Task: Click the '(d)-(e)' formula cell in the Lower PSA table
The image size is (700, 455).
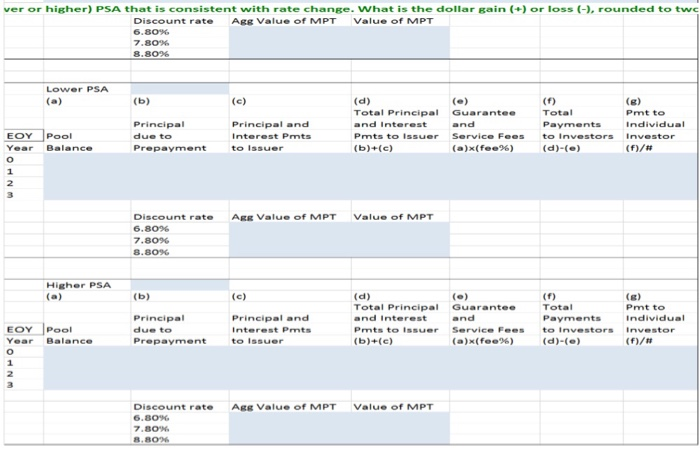Action: pos(561,148)
